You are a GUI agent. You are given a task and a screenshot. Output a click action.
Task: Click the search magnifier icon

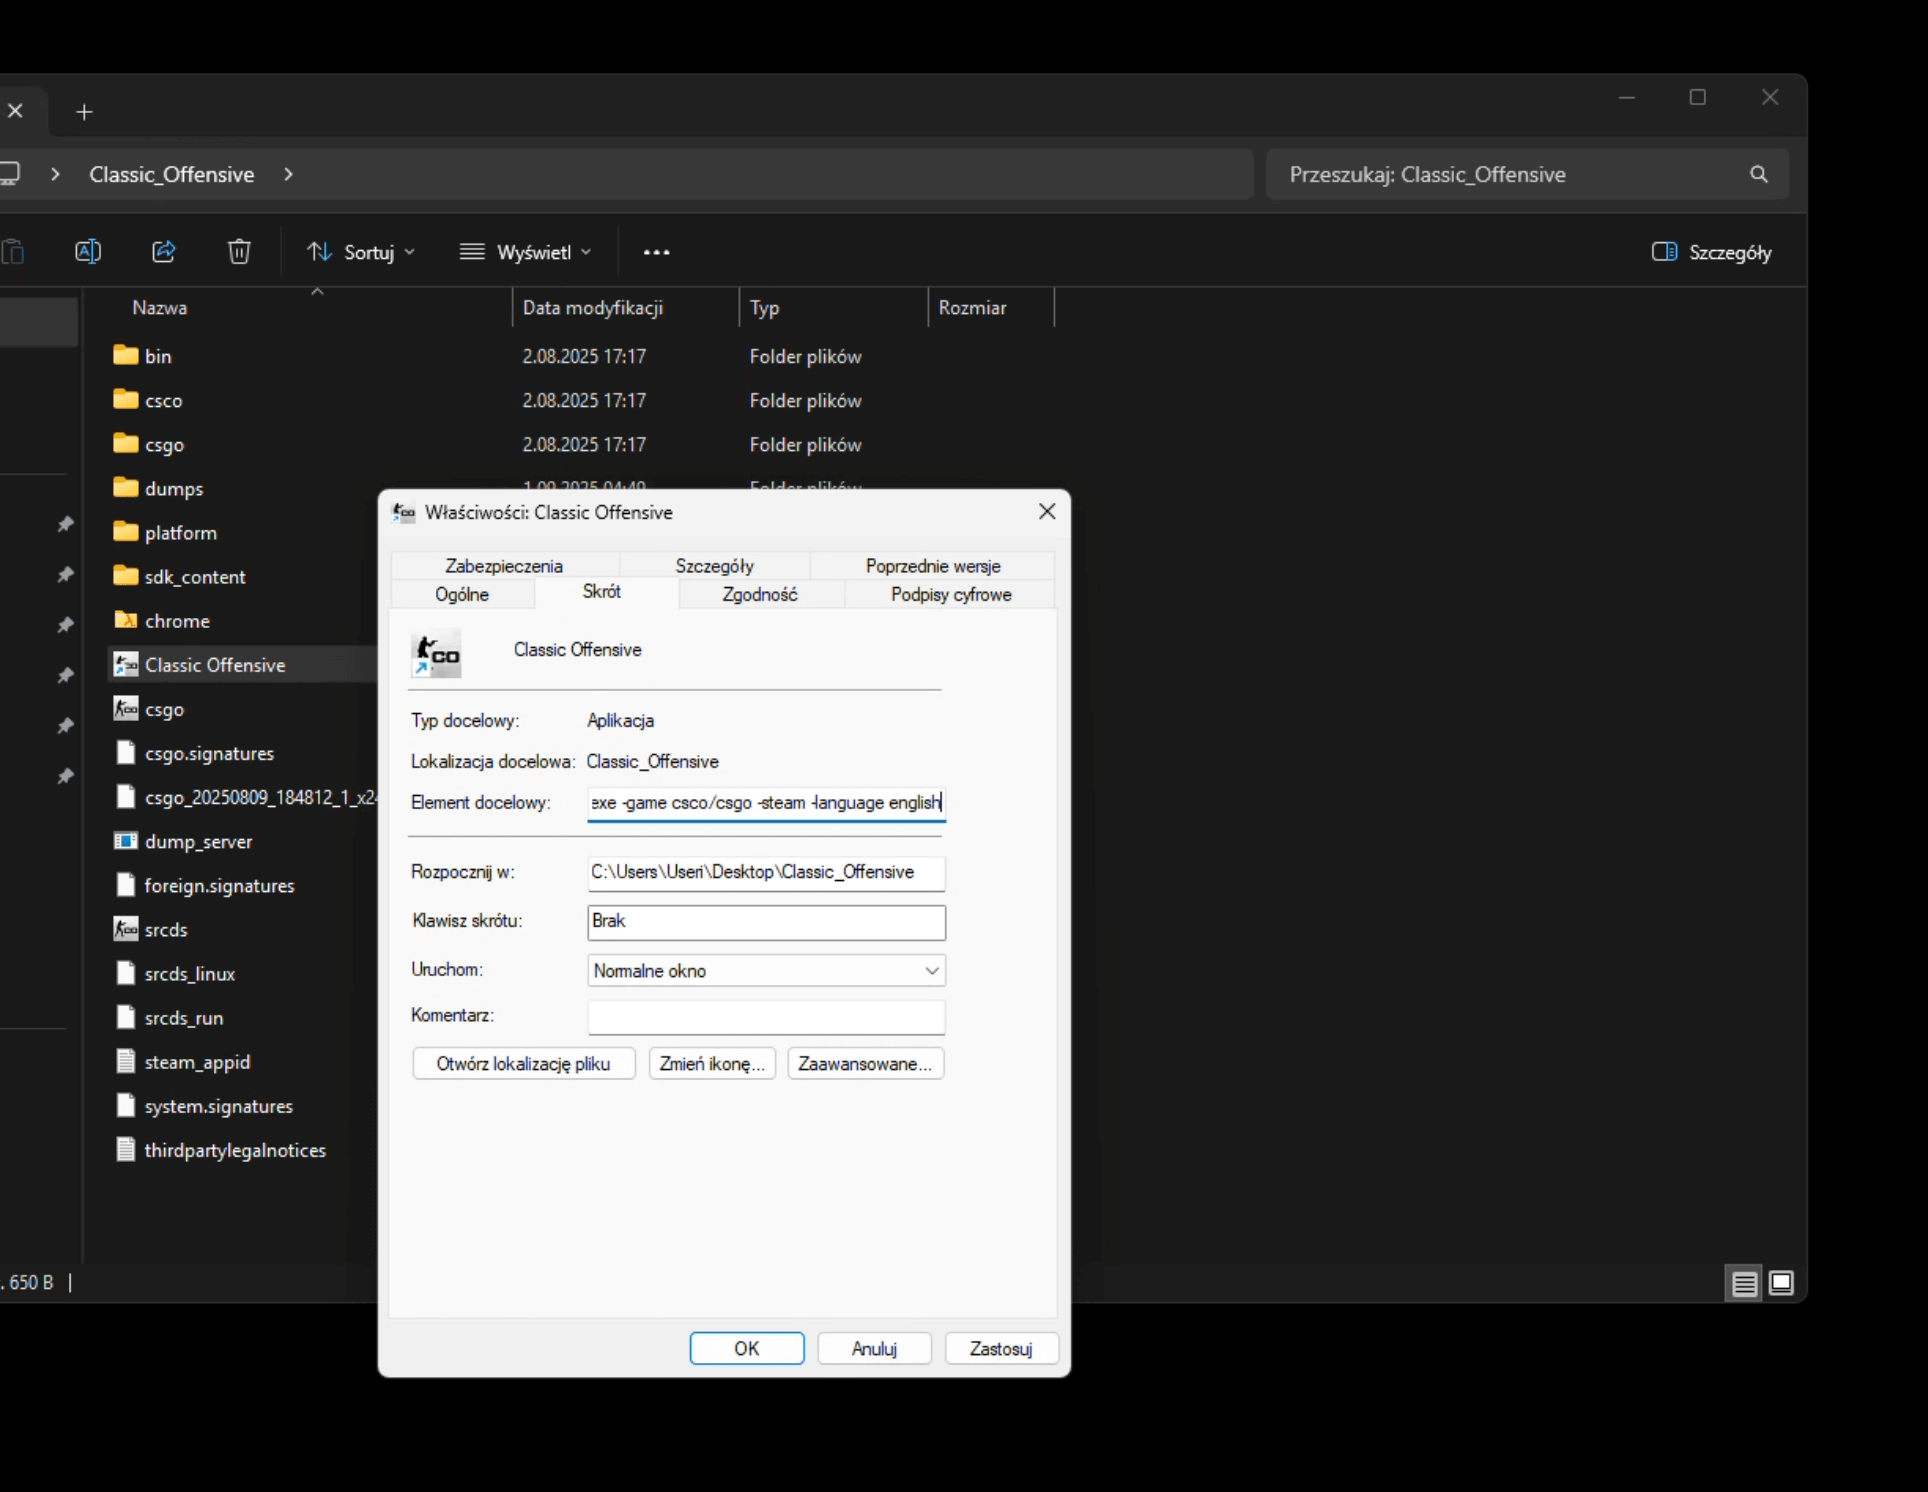click(x=1759, y=174)
